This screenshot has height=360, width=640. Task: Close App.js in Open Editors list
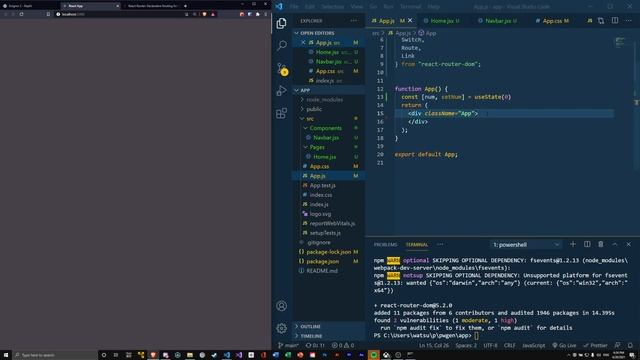[303, 42]
